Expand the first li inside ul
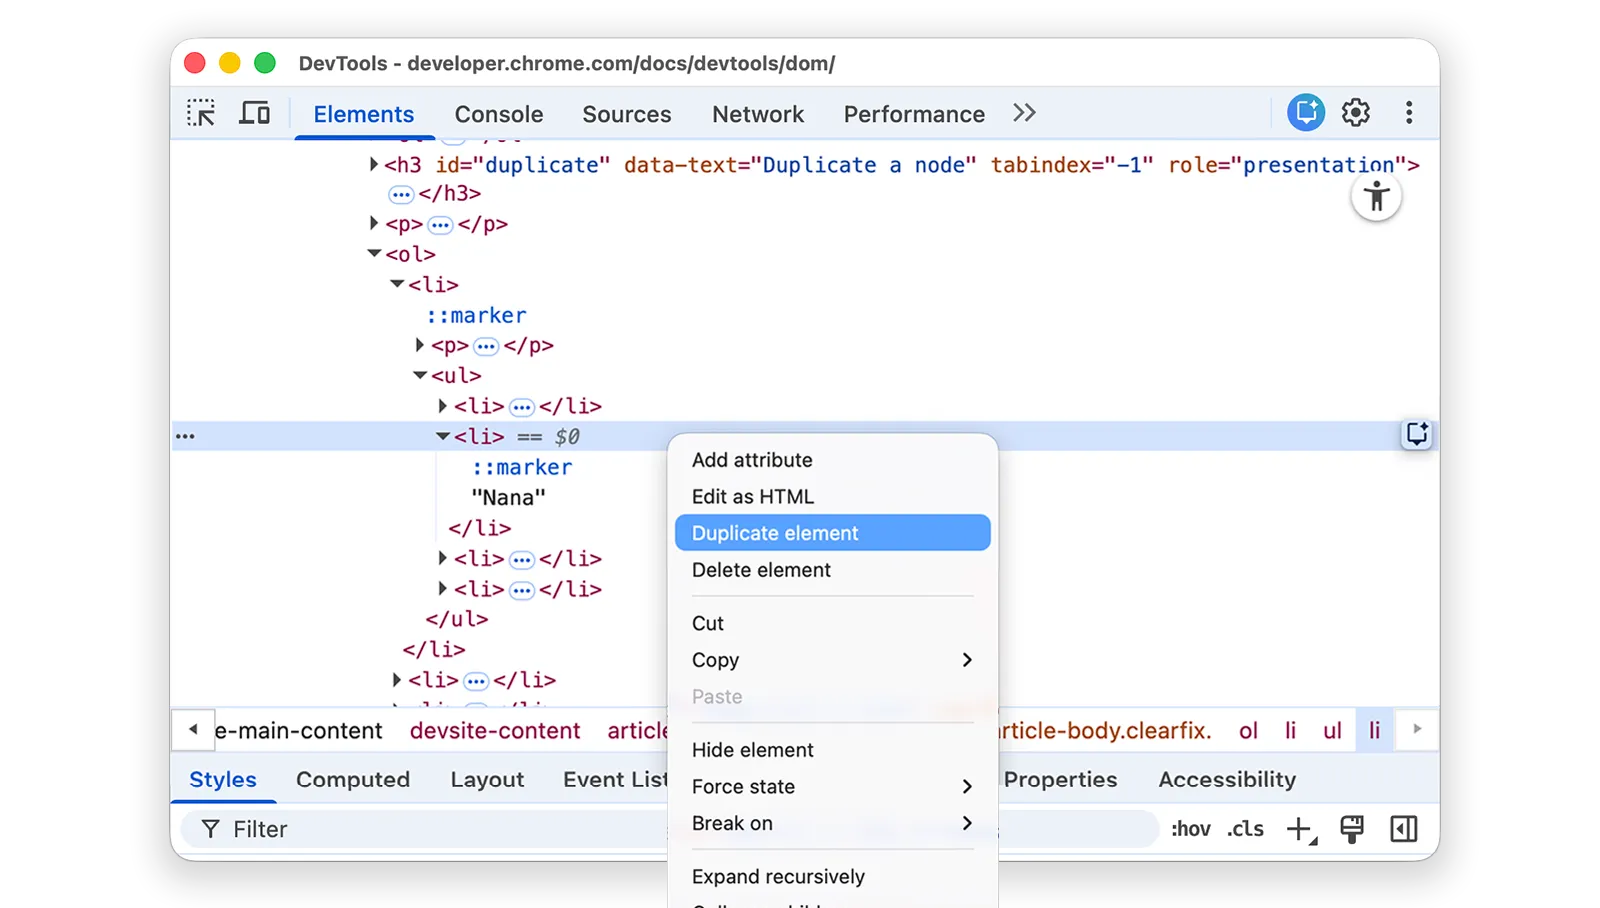 coord(443,406)
